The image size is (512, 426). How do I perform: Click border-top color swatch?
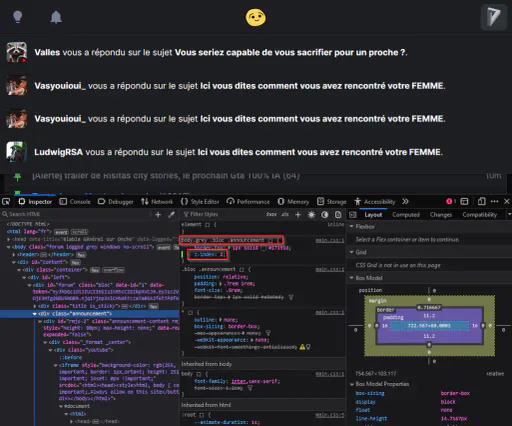point(263,248)
